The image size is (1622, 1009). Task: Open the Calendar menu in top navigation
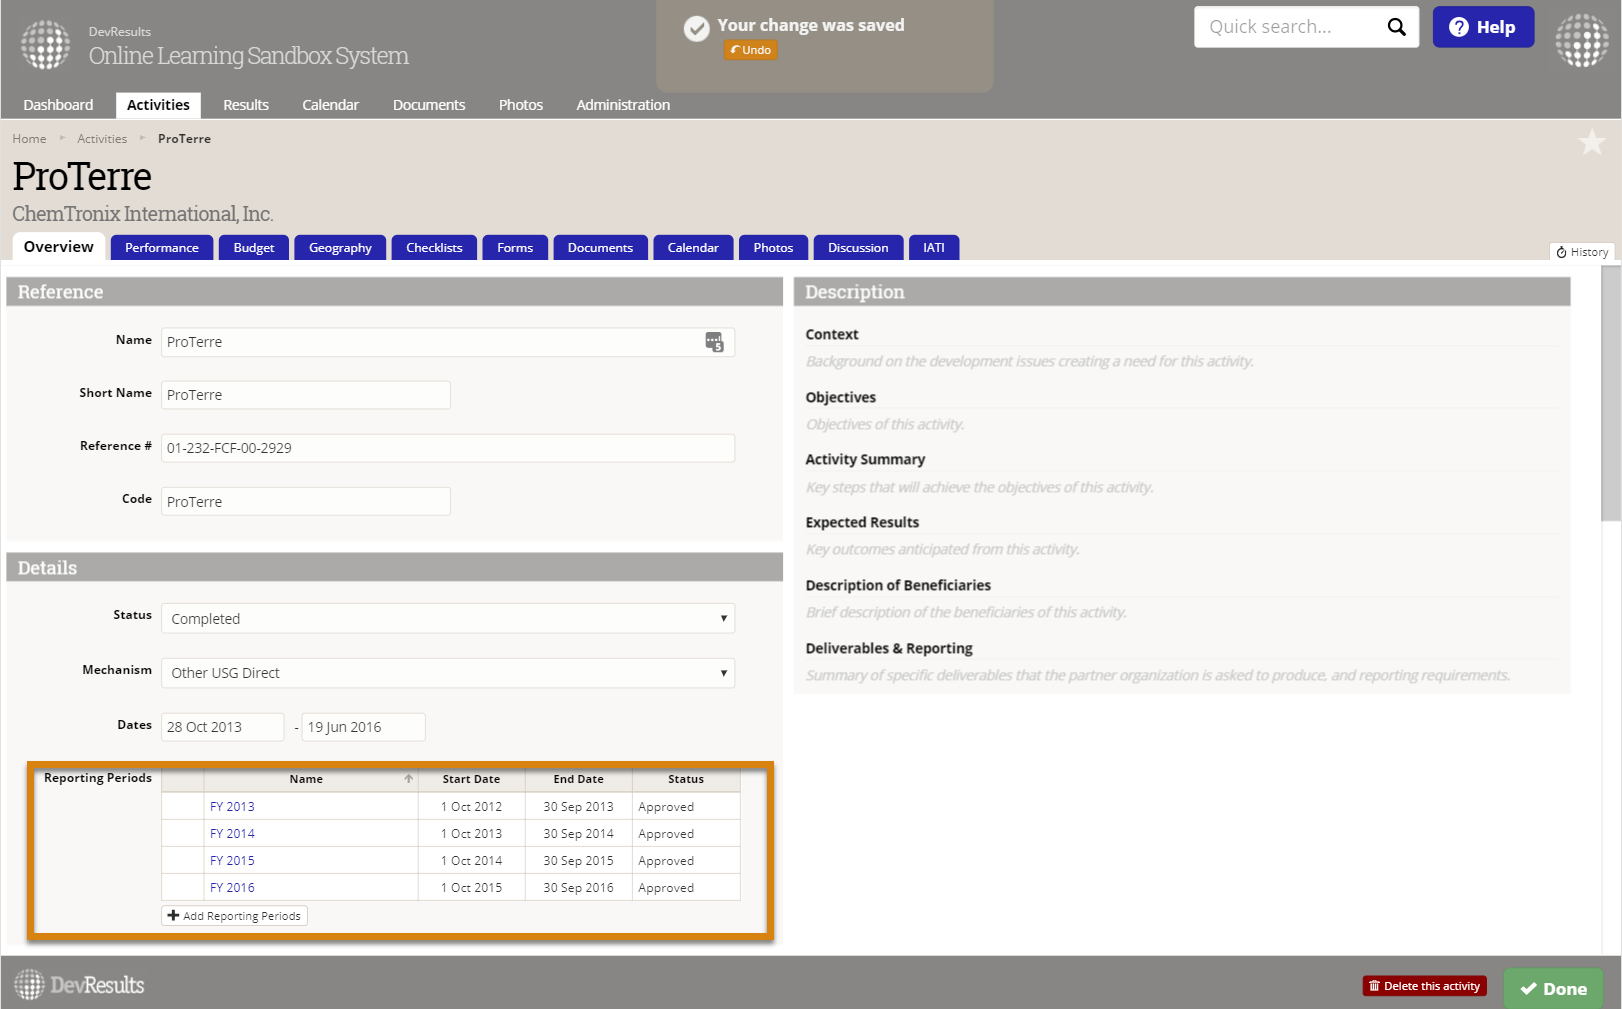330,105
